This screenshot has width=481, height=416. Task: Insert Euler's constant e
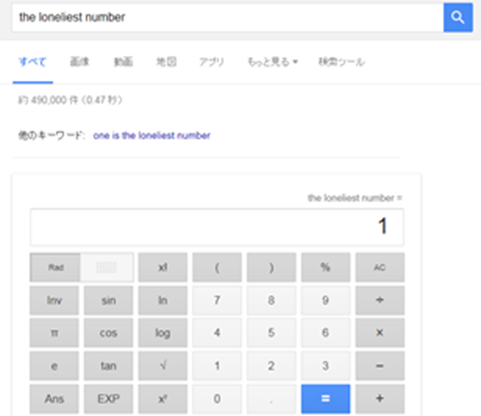(54, 366)
